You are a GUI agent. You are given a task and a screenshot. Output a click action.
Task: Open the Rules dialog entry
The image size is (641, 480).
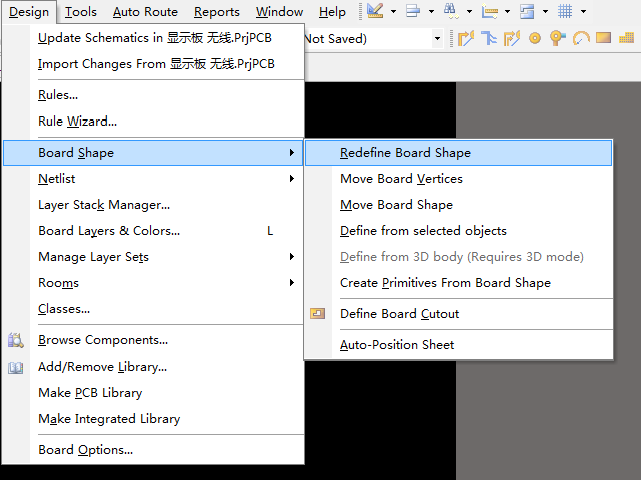(x=154, y=95)
